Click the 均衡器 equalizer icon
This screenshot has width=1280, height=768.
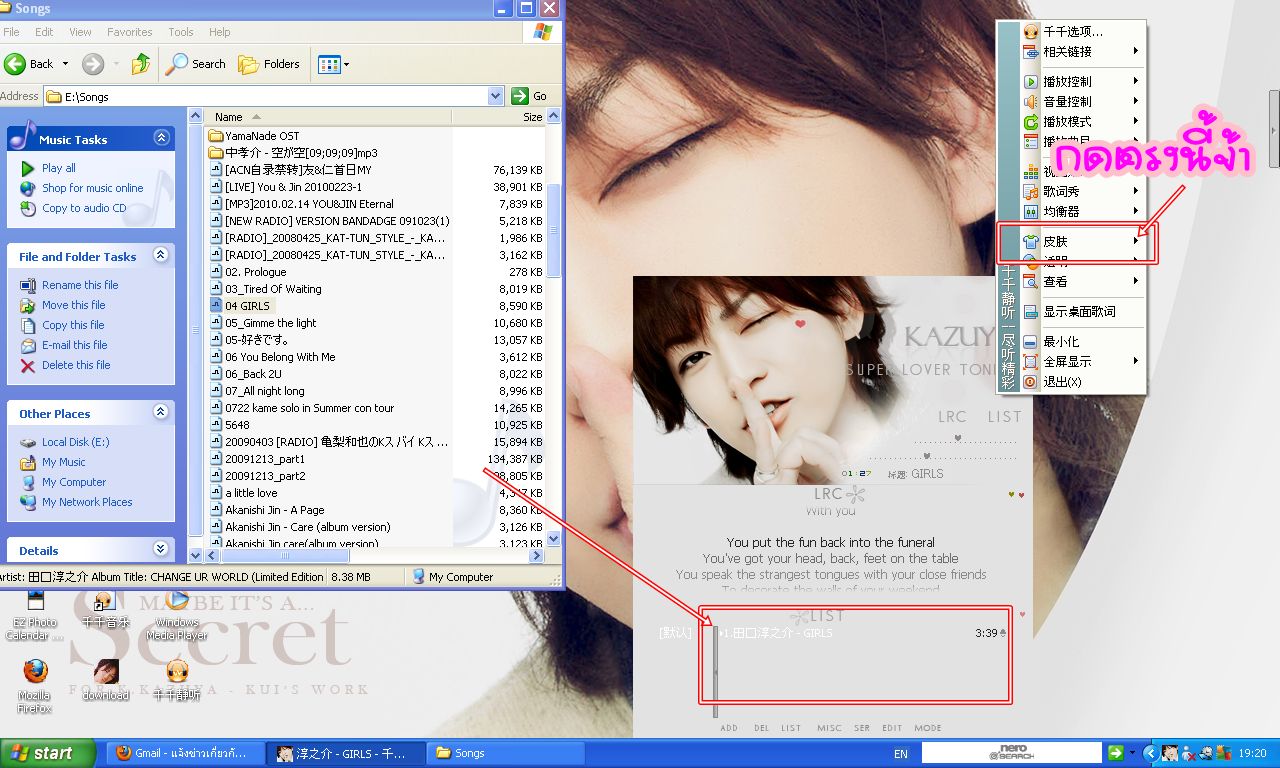[1030, 211]
